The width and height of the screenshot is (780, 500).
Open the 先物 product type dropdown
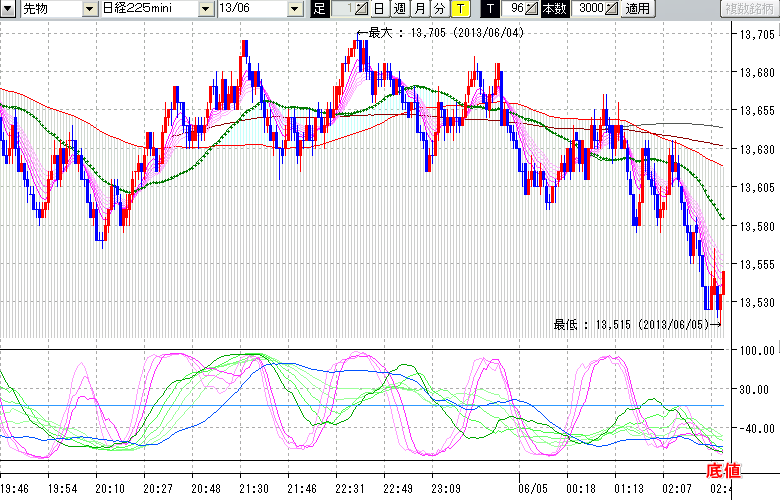90,9
